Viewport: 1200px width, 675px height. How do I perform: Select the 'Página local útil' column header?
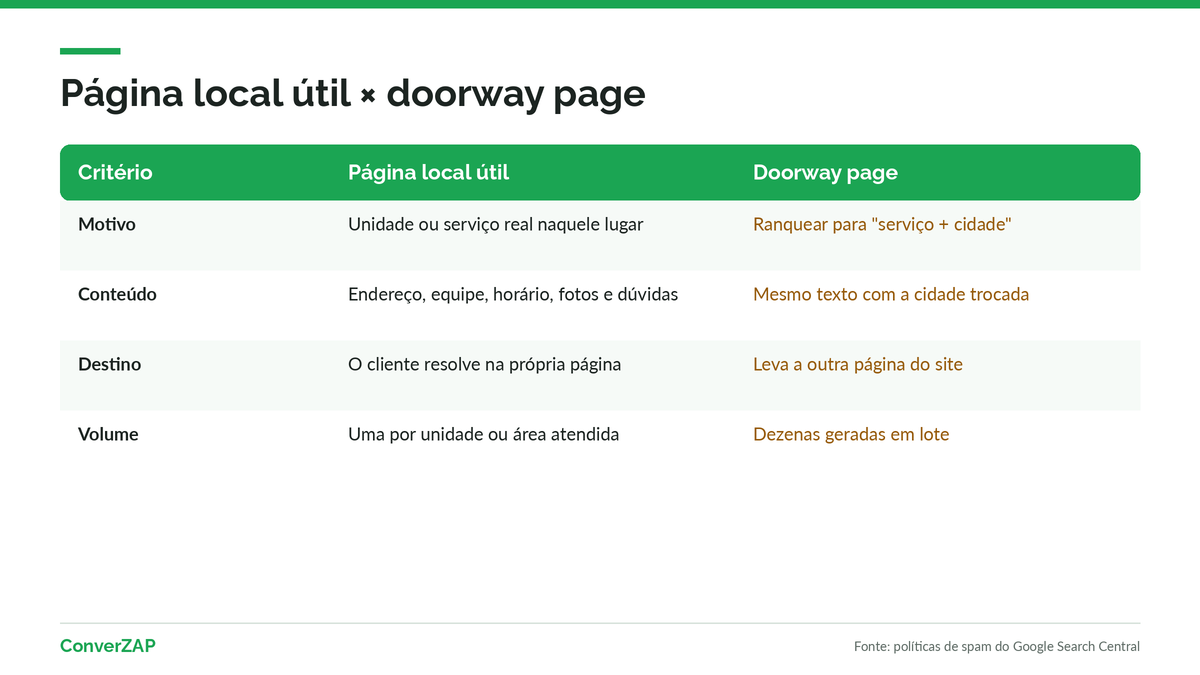pyautogui.click(x=428, y=172)
